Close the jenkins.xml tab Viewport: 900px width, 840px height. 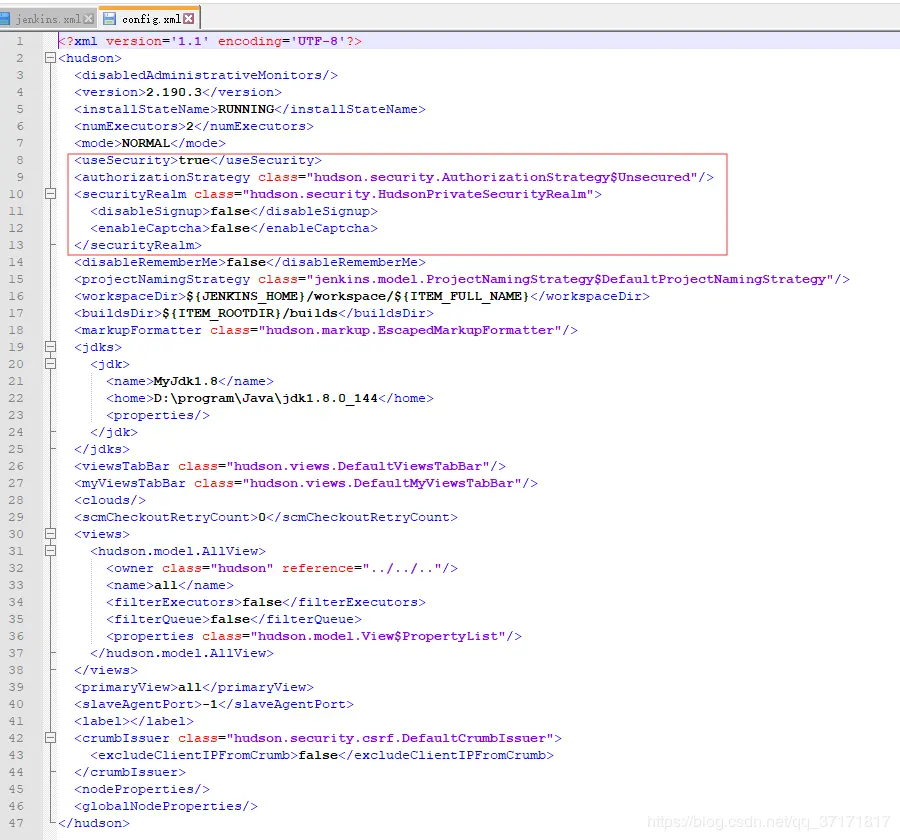[88, 19]
